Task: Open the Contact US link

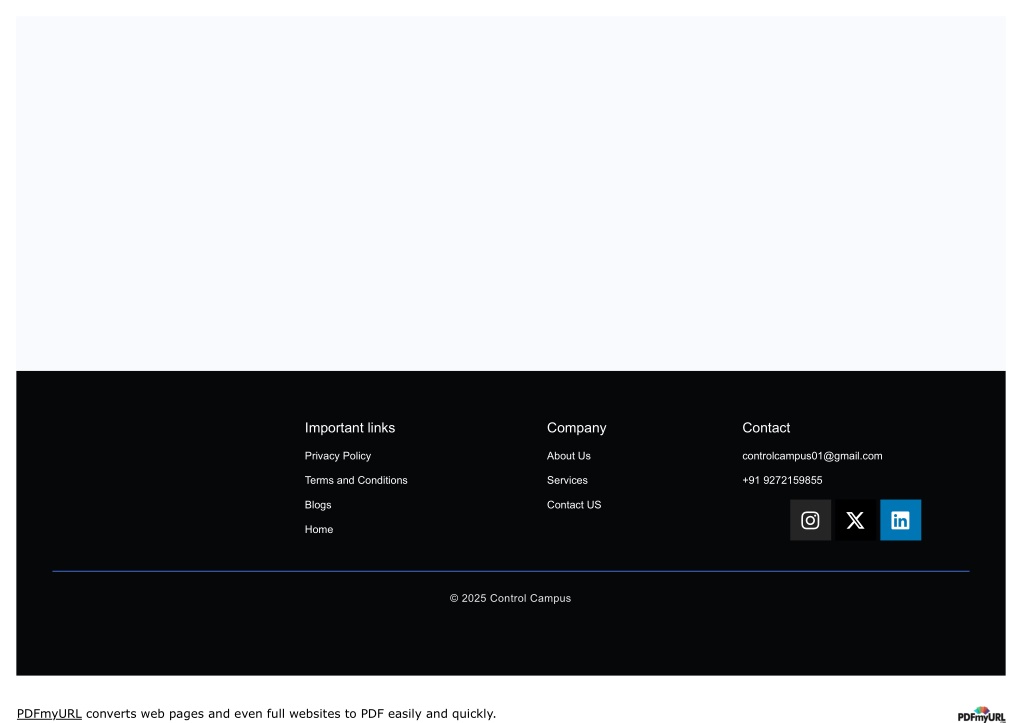Action: [573, 505]
